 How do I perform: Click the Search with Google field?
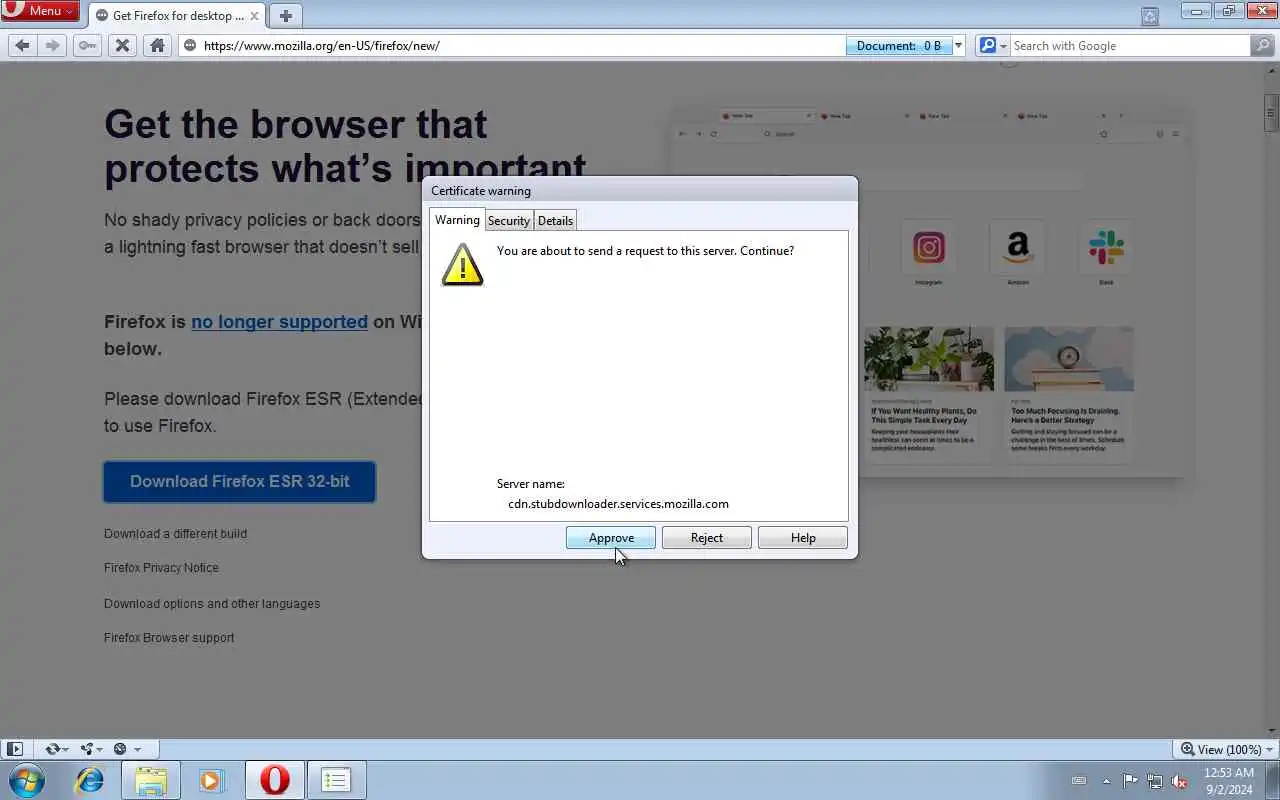tap(1128, 46)
